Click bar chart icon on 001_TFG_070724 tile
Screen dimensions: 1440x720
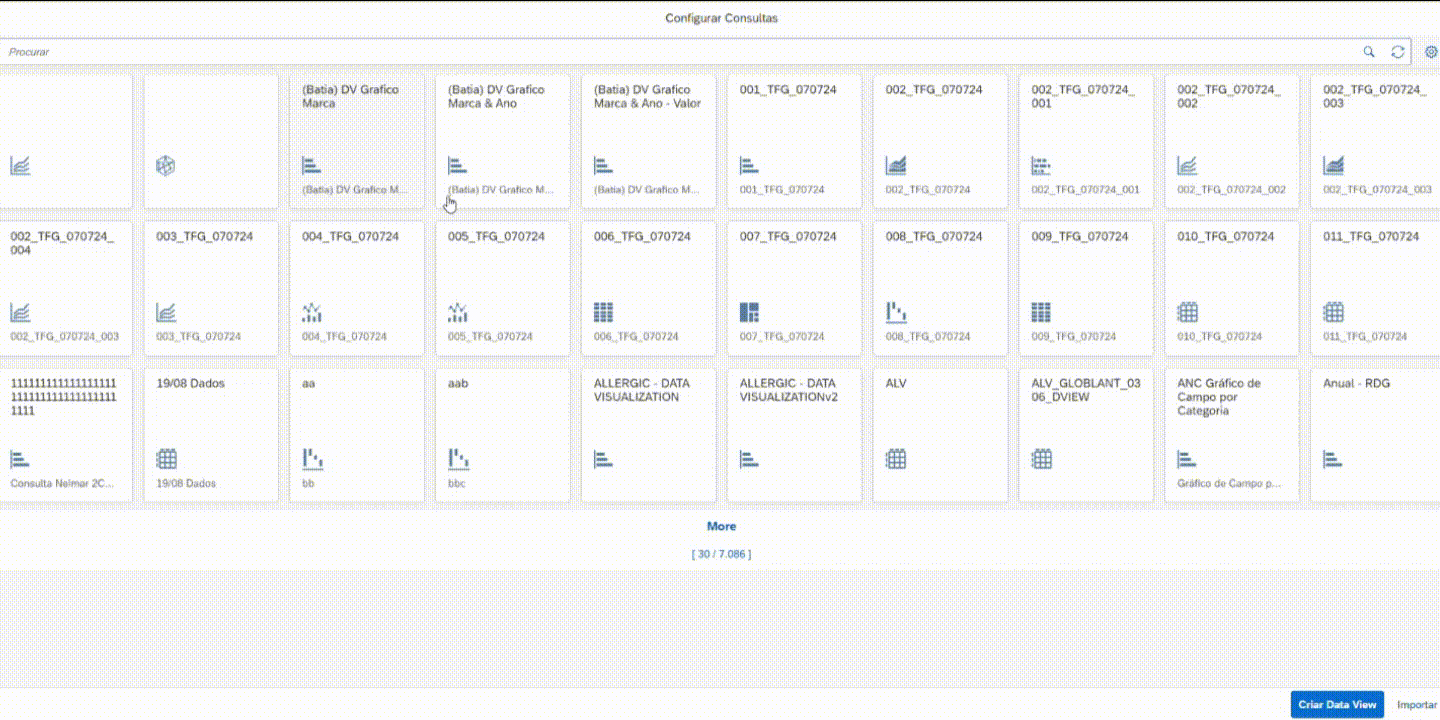coord(749,166)
